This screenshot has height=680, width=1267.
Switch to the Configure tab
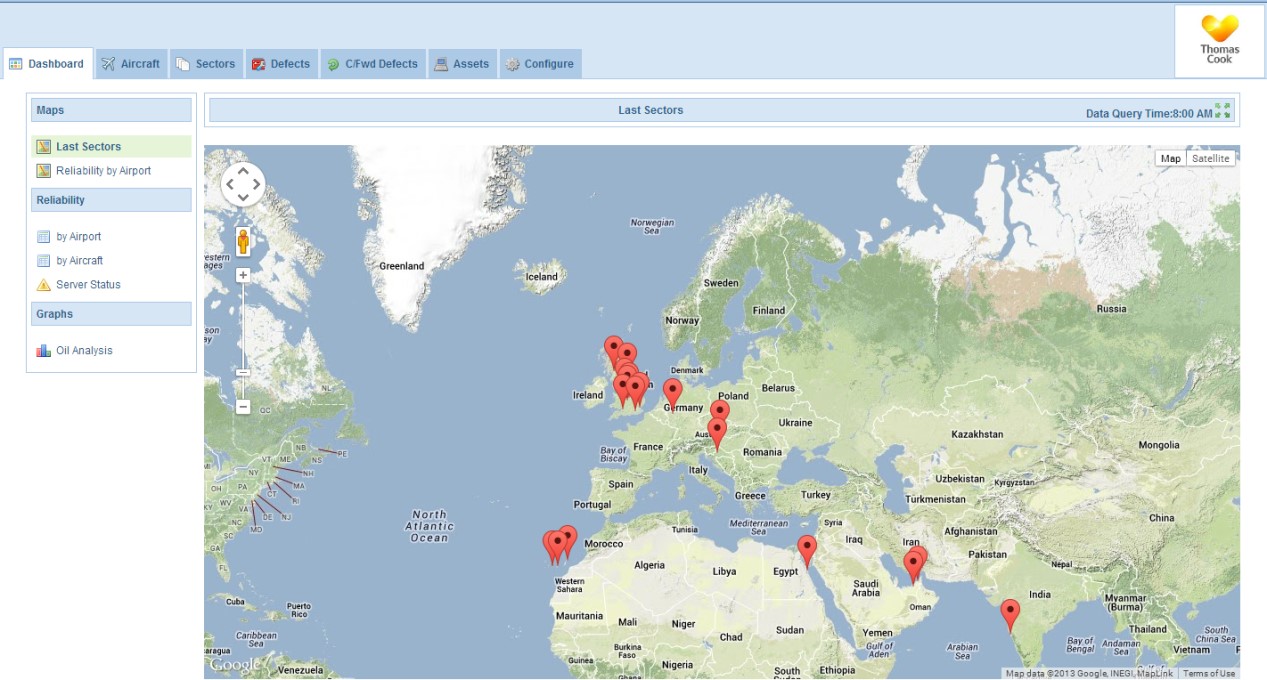[x=540, y=64]
